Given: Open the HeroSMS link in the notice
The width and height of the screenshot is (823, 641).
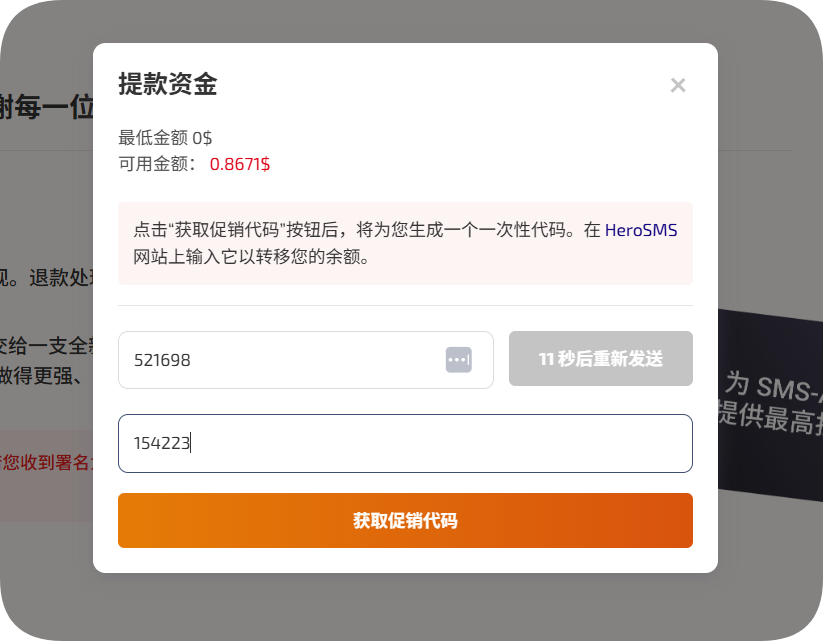Looking at the screenshot, I should pos(641,230).
